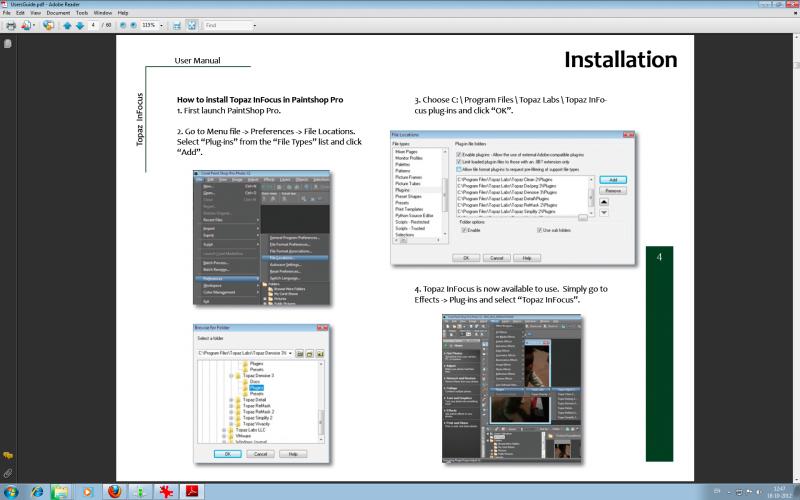This screenshot has height=500, width=800.
Task: Click the Adobe Reader taskbar button
Action: (191, 492)
